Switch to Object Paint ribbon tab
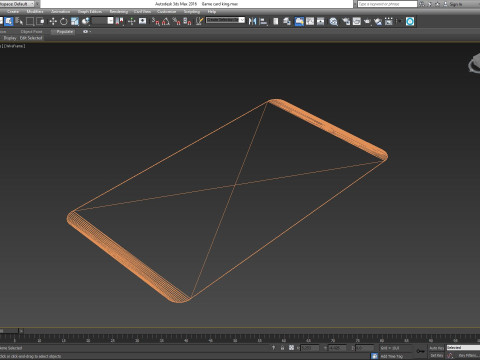This screenshot has height=360, width=480. tap(31, 32)
